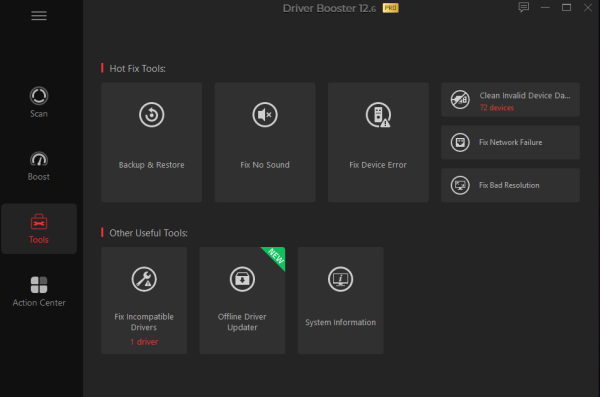Open System Information label
The width and height of the screenshot is (600, 397).
(x=341, y=322)
